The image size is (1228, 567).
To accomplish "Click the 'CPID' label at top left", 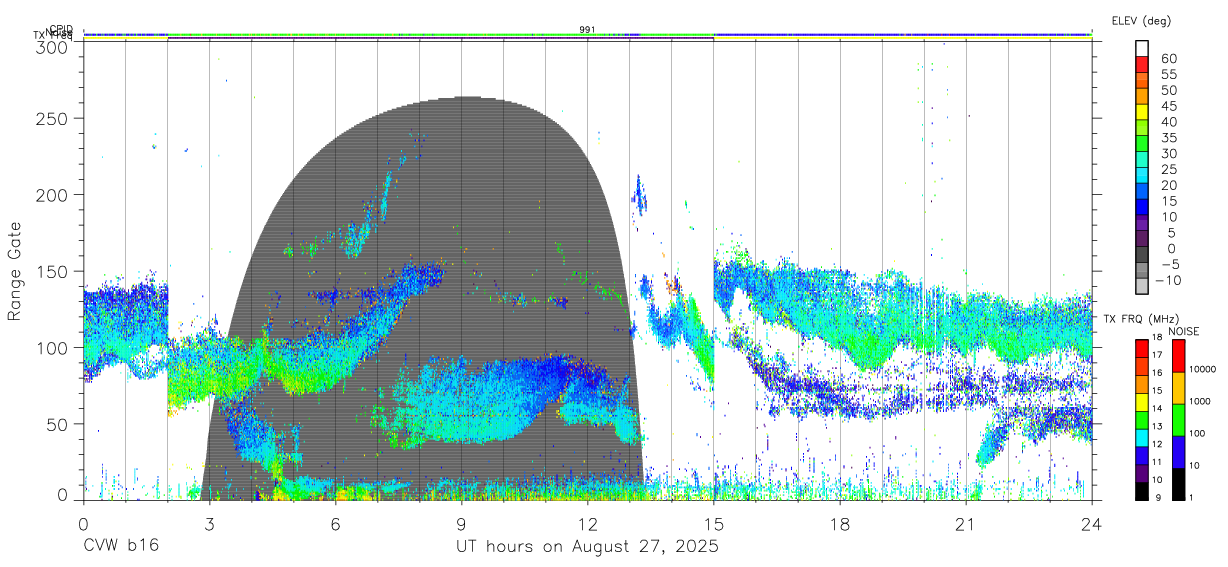I will (60, 29).
